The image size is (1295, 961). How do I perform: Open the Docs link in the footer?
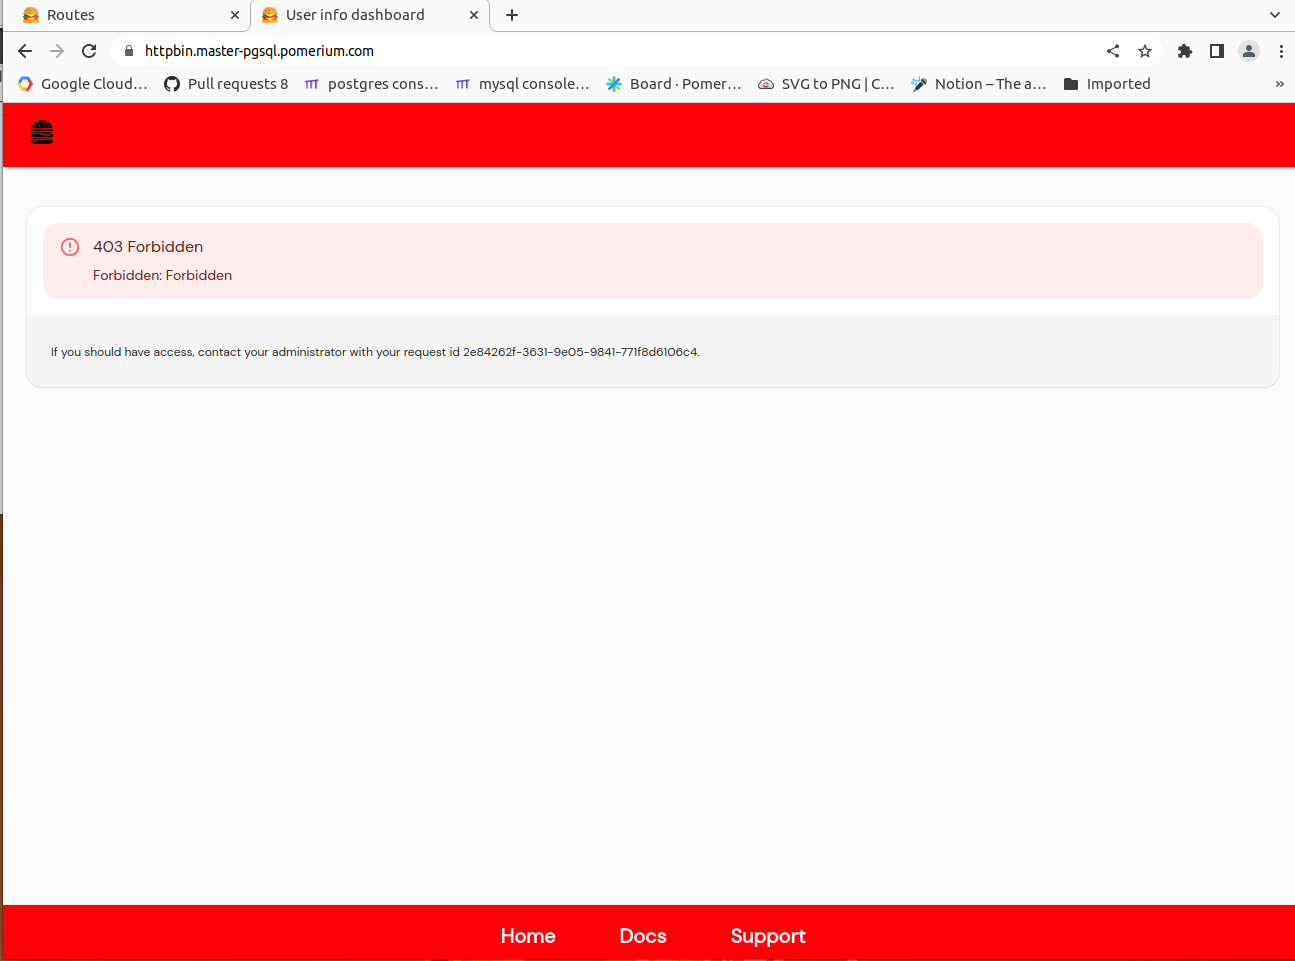642,936
